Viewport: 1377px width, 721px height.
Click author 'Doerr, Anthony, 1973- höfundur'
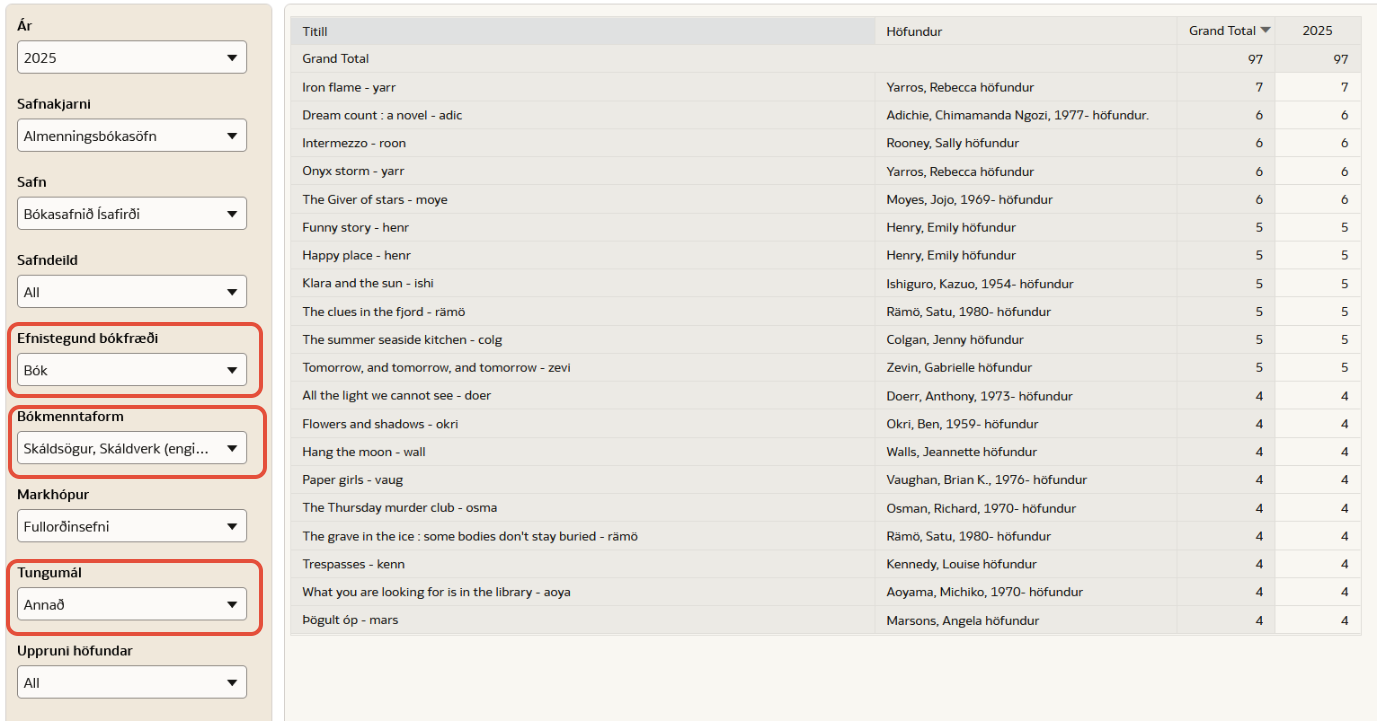pyautogui.click(x=979, y=395)
